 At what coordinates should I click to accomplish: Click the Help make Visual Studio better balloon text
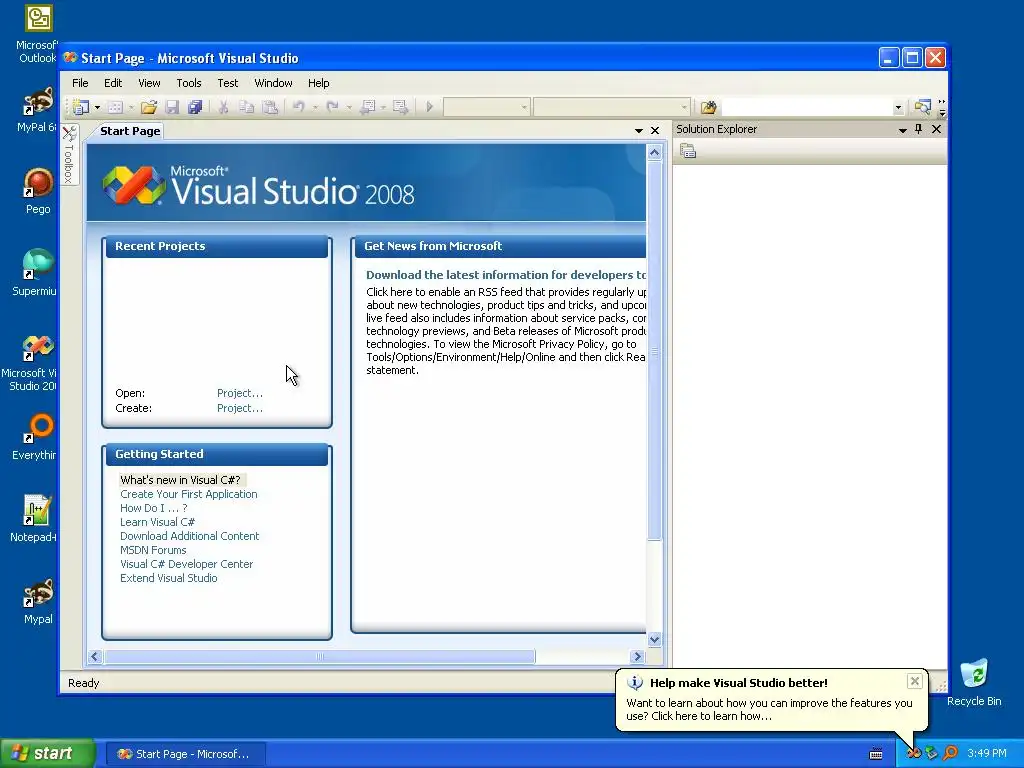[769, 710]
